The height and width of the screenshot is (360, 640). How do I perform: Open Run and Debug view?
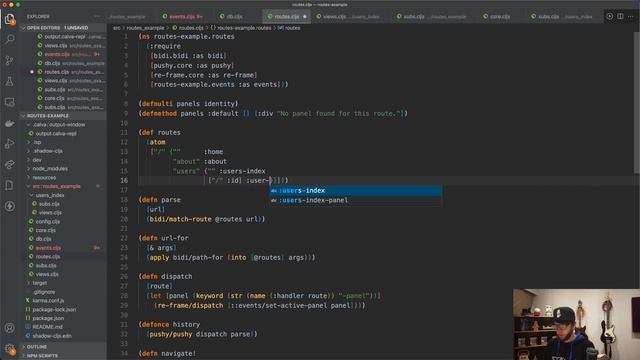(x=9, y=144)
